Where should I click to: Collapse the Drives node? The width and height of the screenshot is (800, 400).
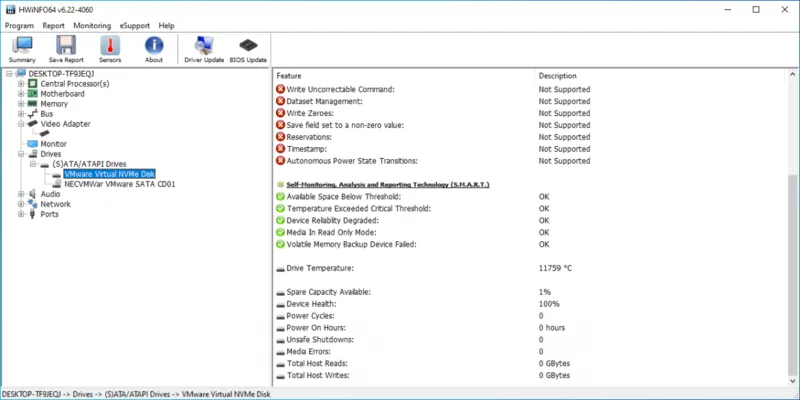pos(21,154)
